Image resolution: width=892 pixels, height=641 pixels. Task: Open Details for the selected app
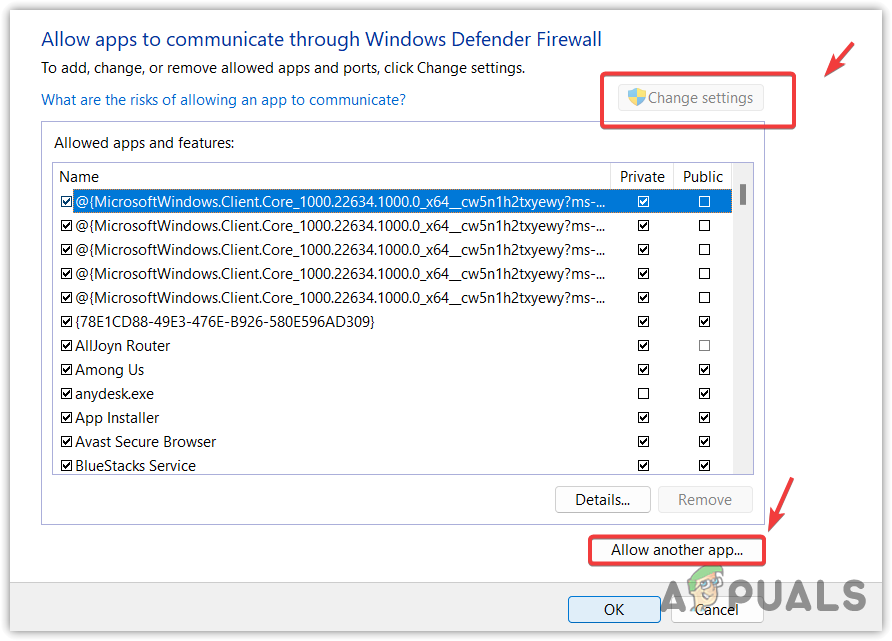click(x=602, y=500)
